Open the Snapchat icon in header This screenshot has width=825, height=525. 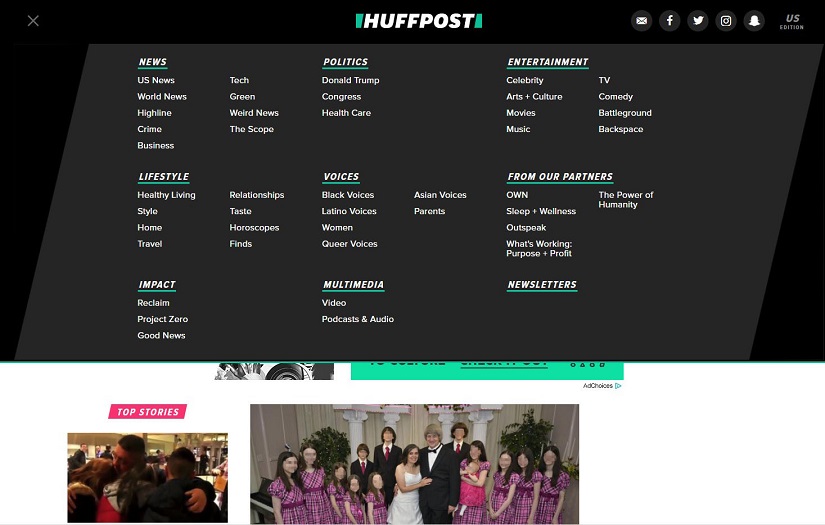coord(754,21)
